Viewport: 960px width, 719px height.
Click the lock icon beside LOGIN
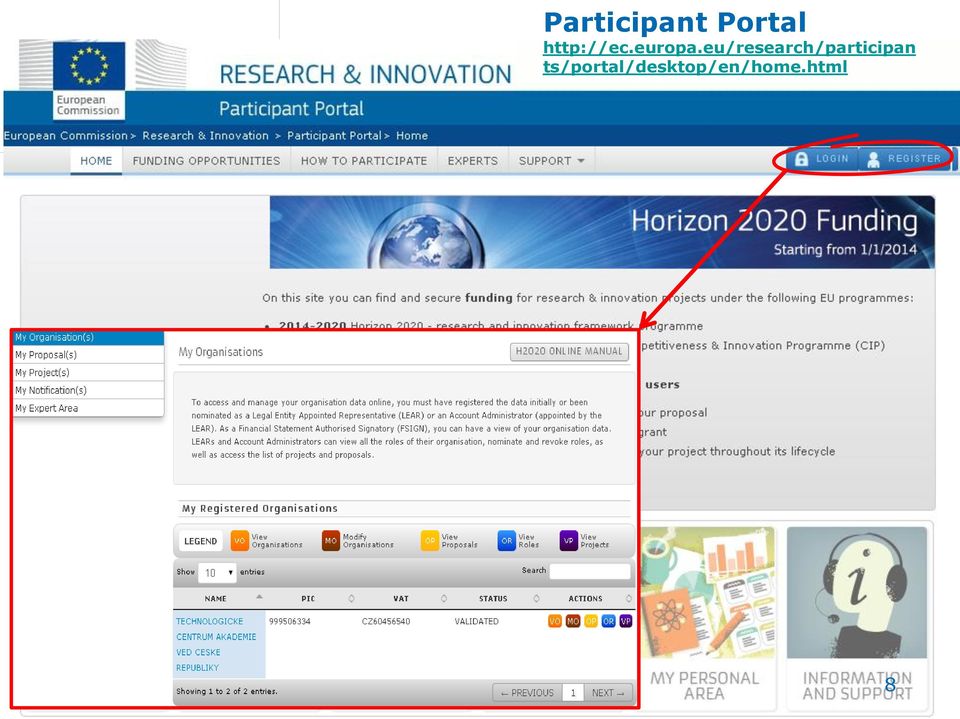(801, 159)
